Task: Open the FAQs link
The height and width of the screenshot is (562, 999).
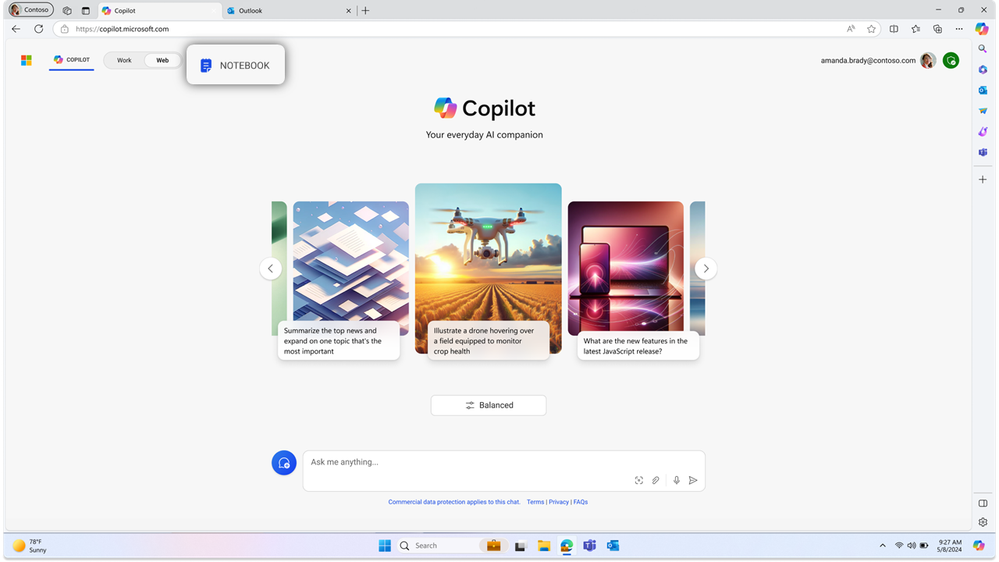Action: click(x=580, y=502)
